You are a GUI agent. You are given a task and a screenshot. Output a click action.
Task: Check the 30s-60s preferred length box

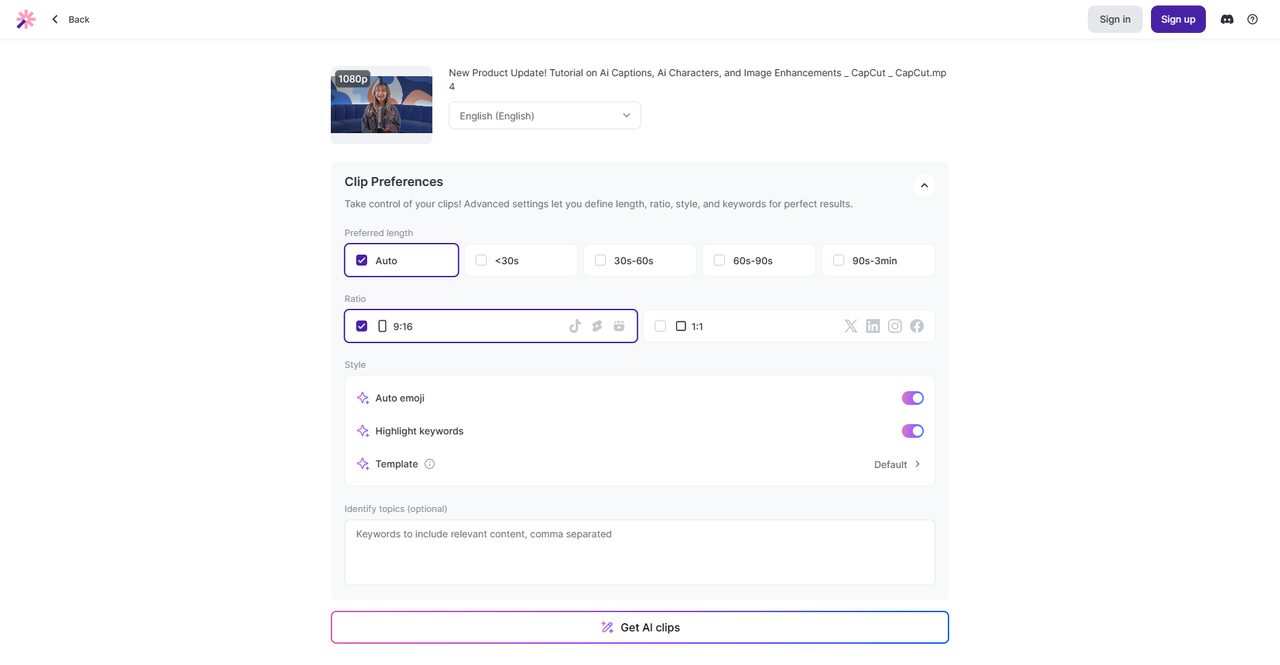click(x=600, y=260)
